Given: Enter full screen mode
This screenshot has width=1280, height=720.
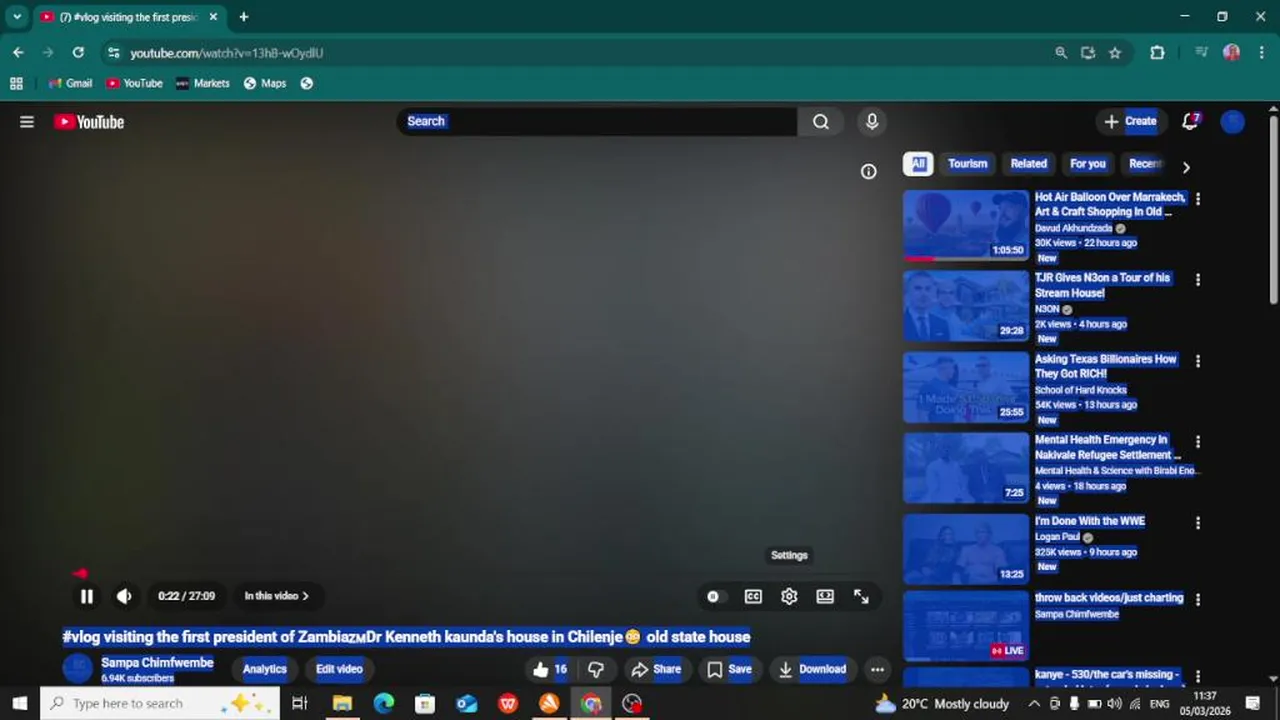Looking at the screenshot, I should pyautogui.click(x=861, y=596).
